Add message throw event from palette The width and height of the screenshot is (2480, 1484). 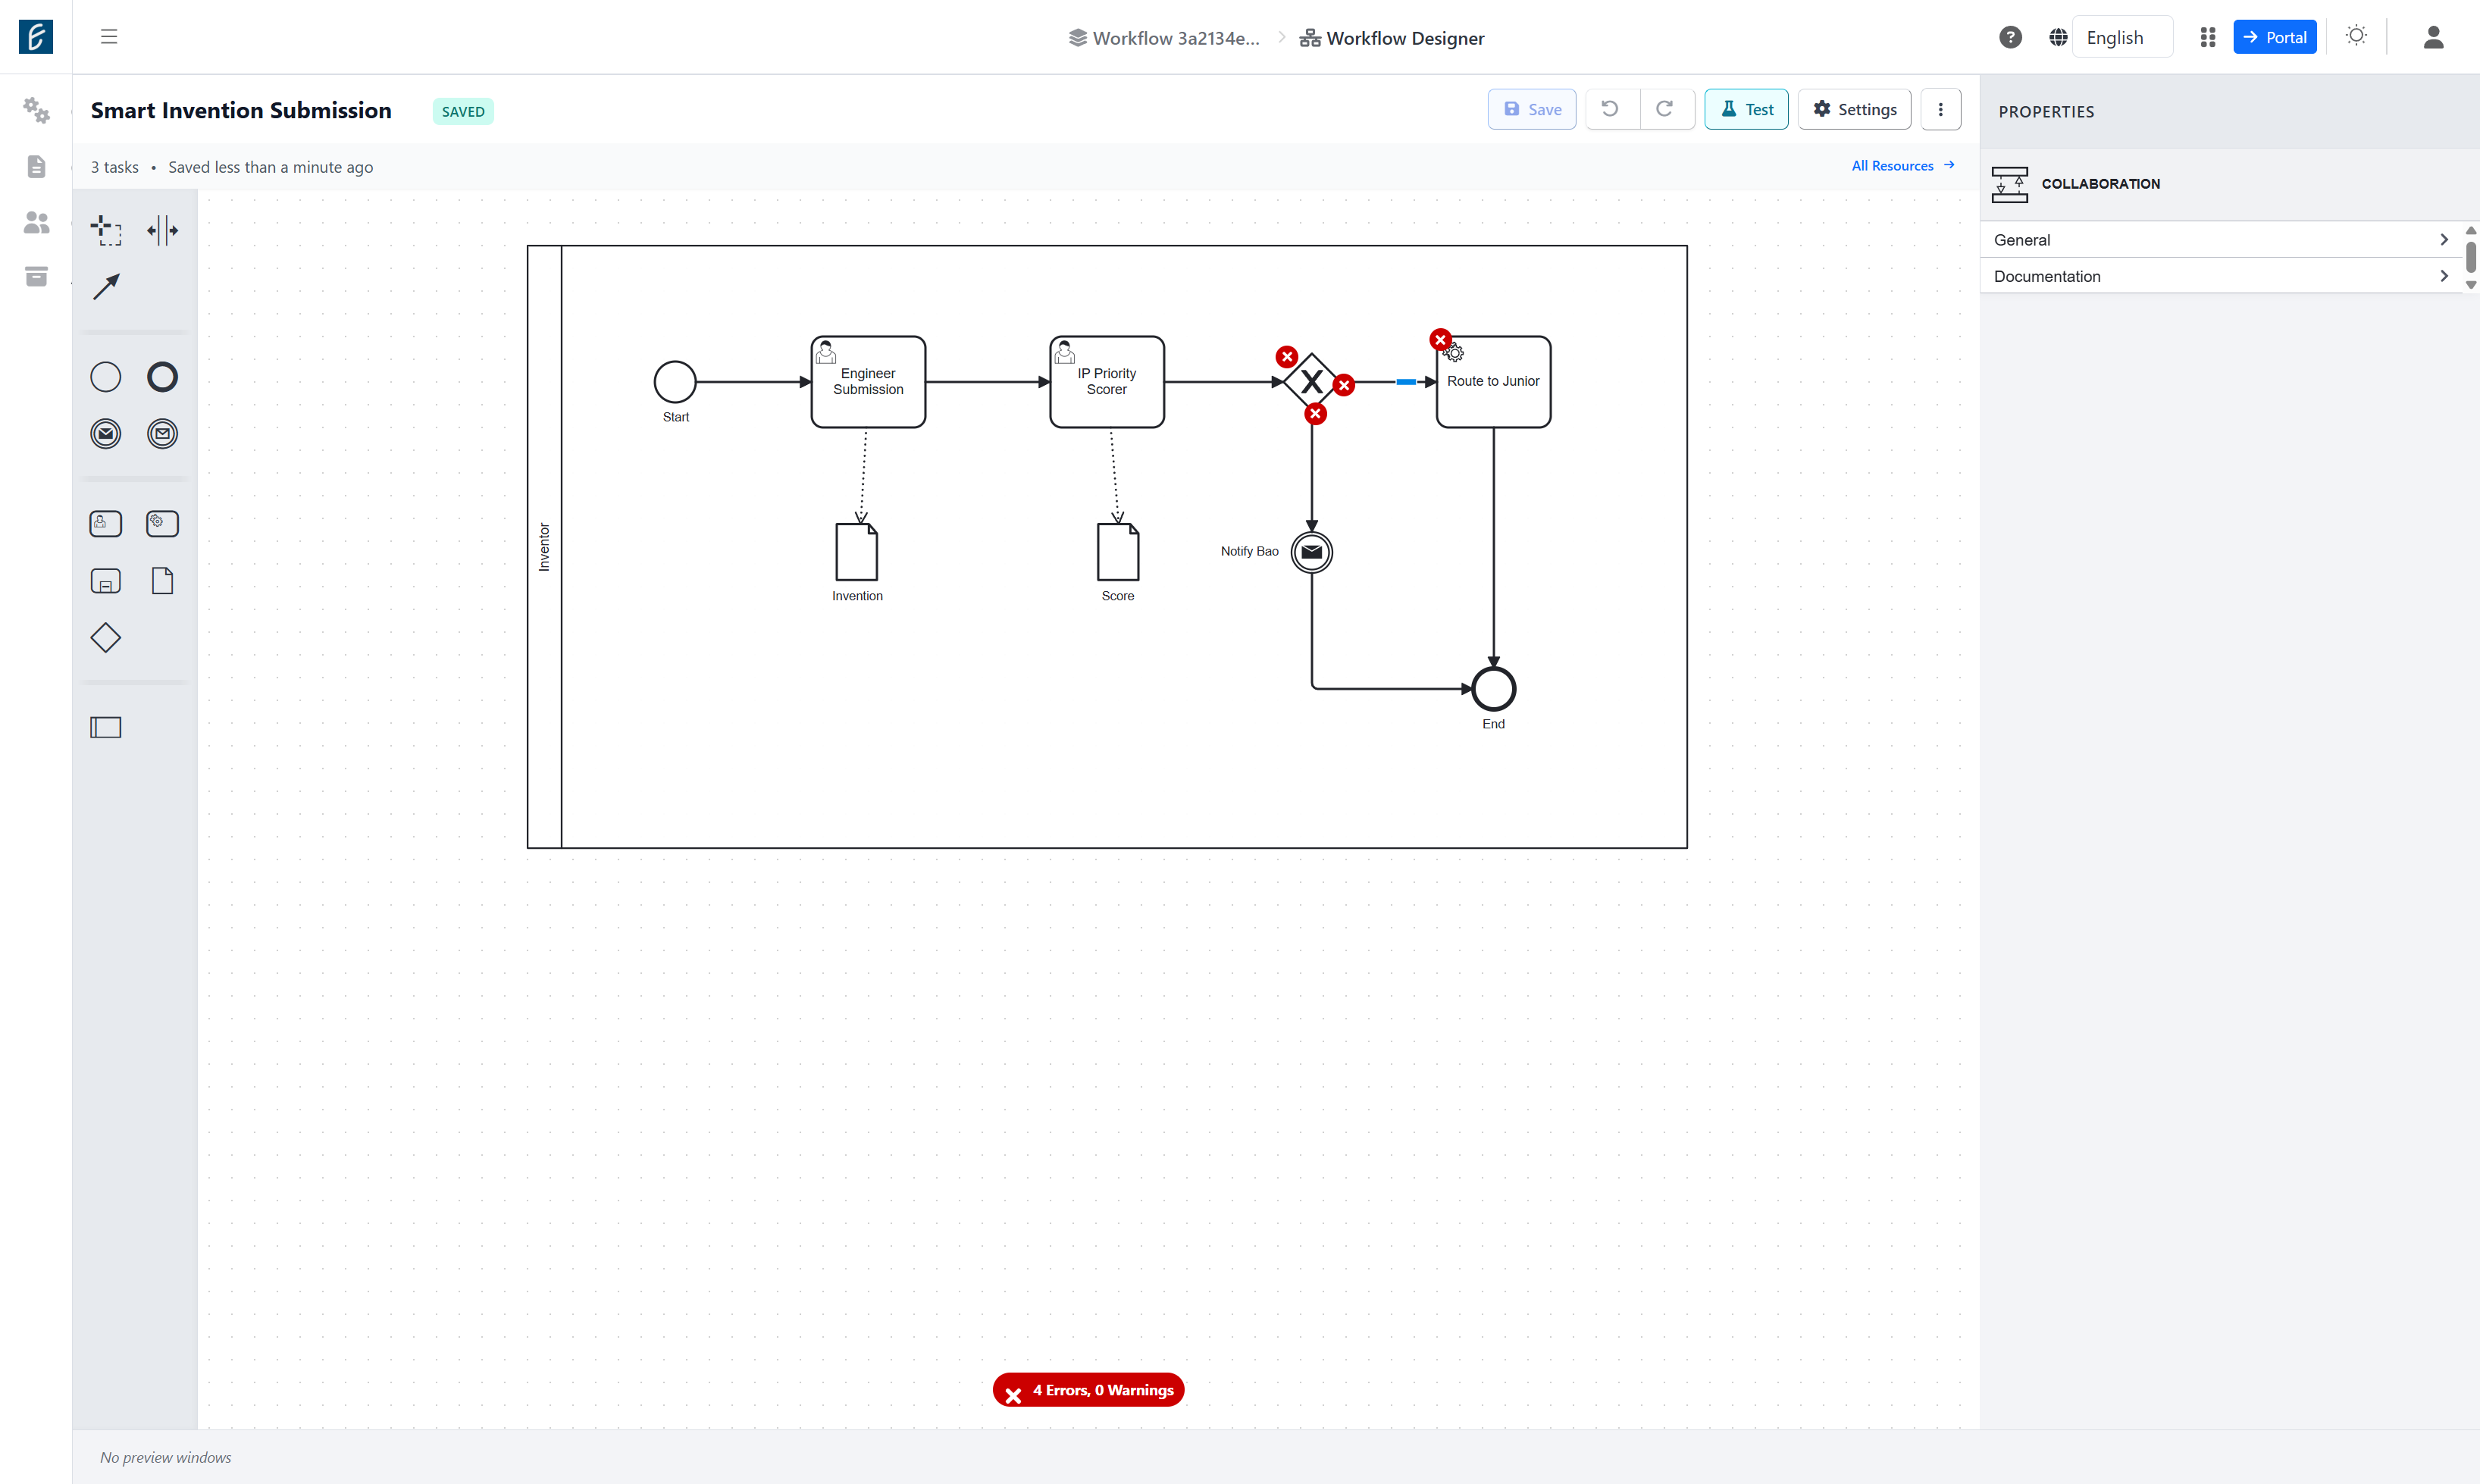click(x=106, y=434)
